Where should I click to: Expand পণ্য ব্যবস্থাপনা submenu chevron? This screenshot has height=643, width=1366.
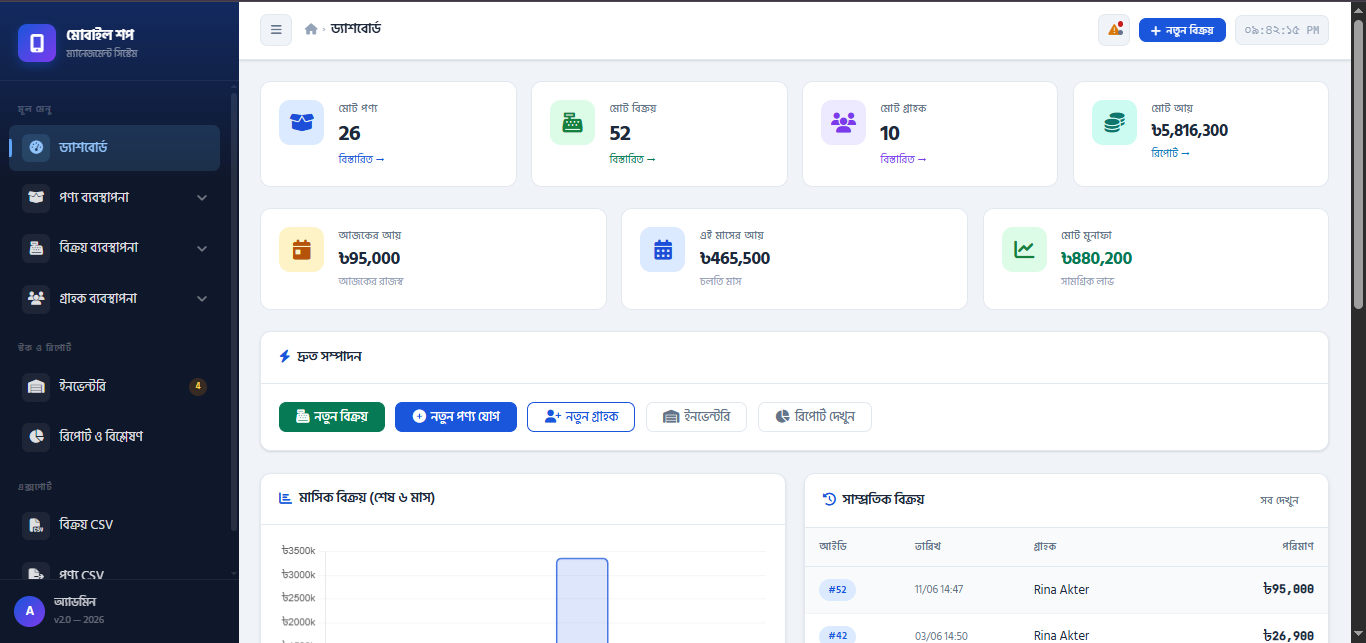click(x=202, y=198)
